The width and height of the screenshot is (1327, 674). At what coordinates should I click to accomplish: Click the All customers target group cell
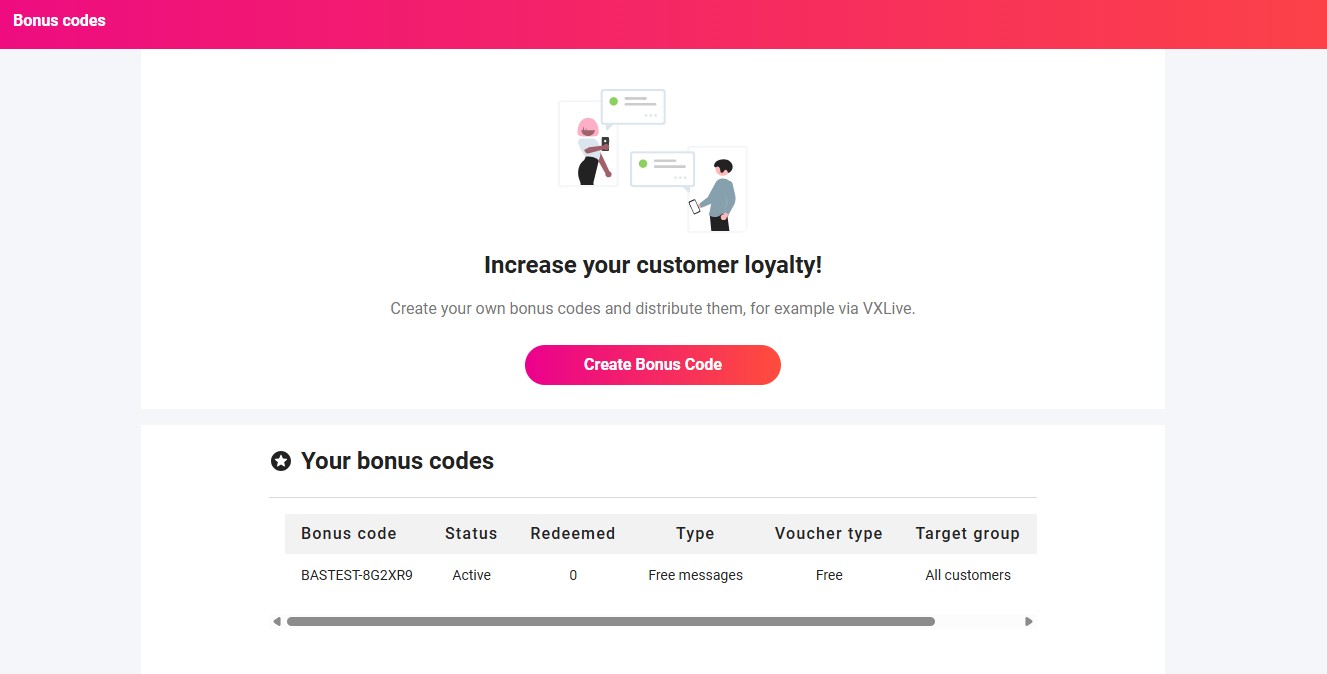pos(967,575)
